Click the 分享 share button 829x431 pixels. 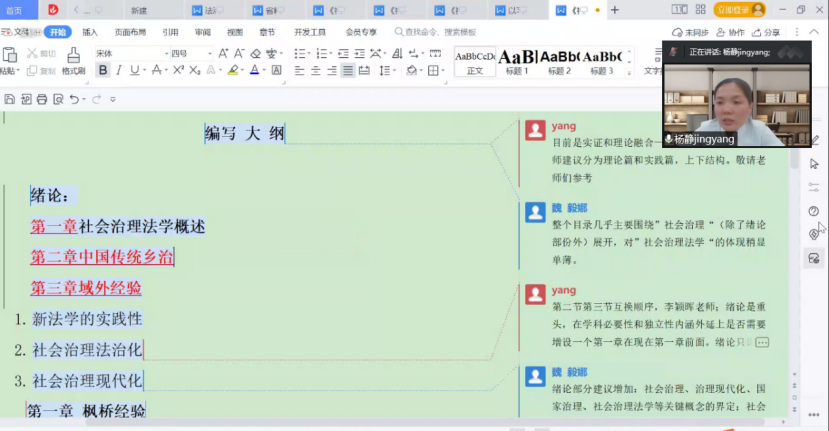tap(766, 32)
